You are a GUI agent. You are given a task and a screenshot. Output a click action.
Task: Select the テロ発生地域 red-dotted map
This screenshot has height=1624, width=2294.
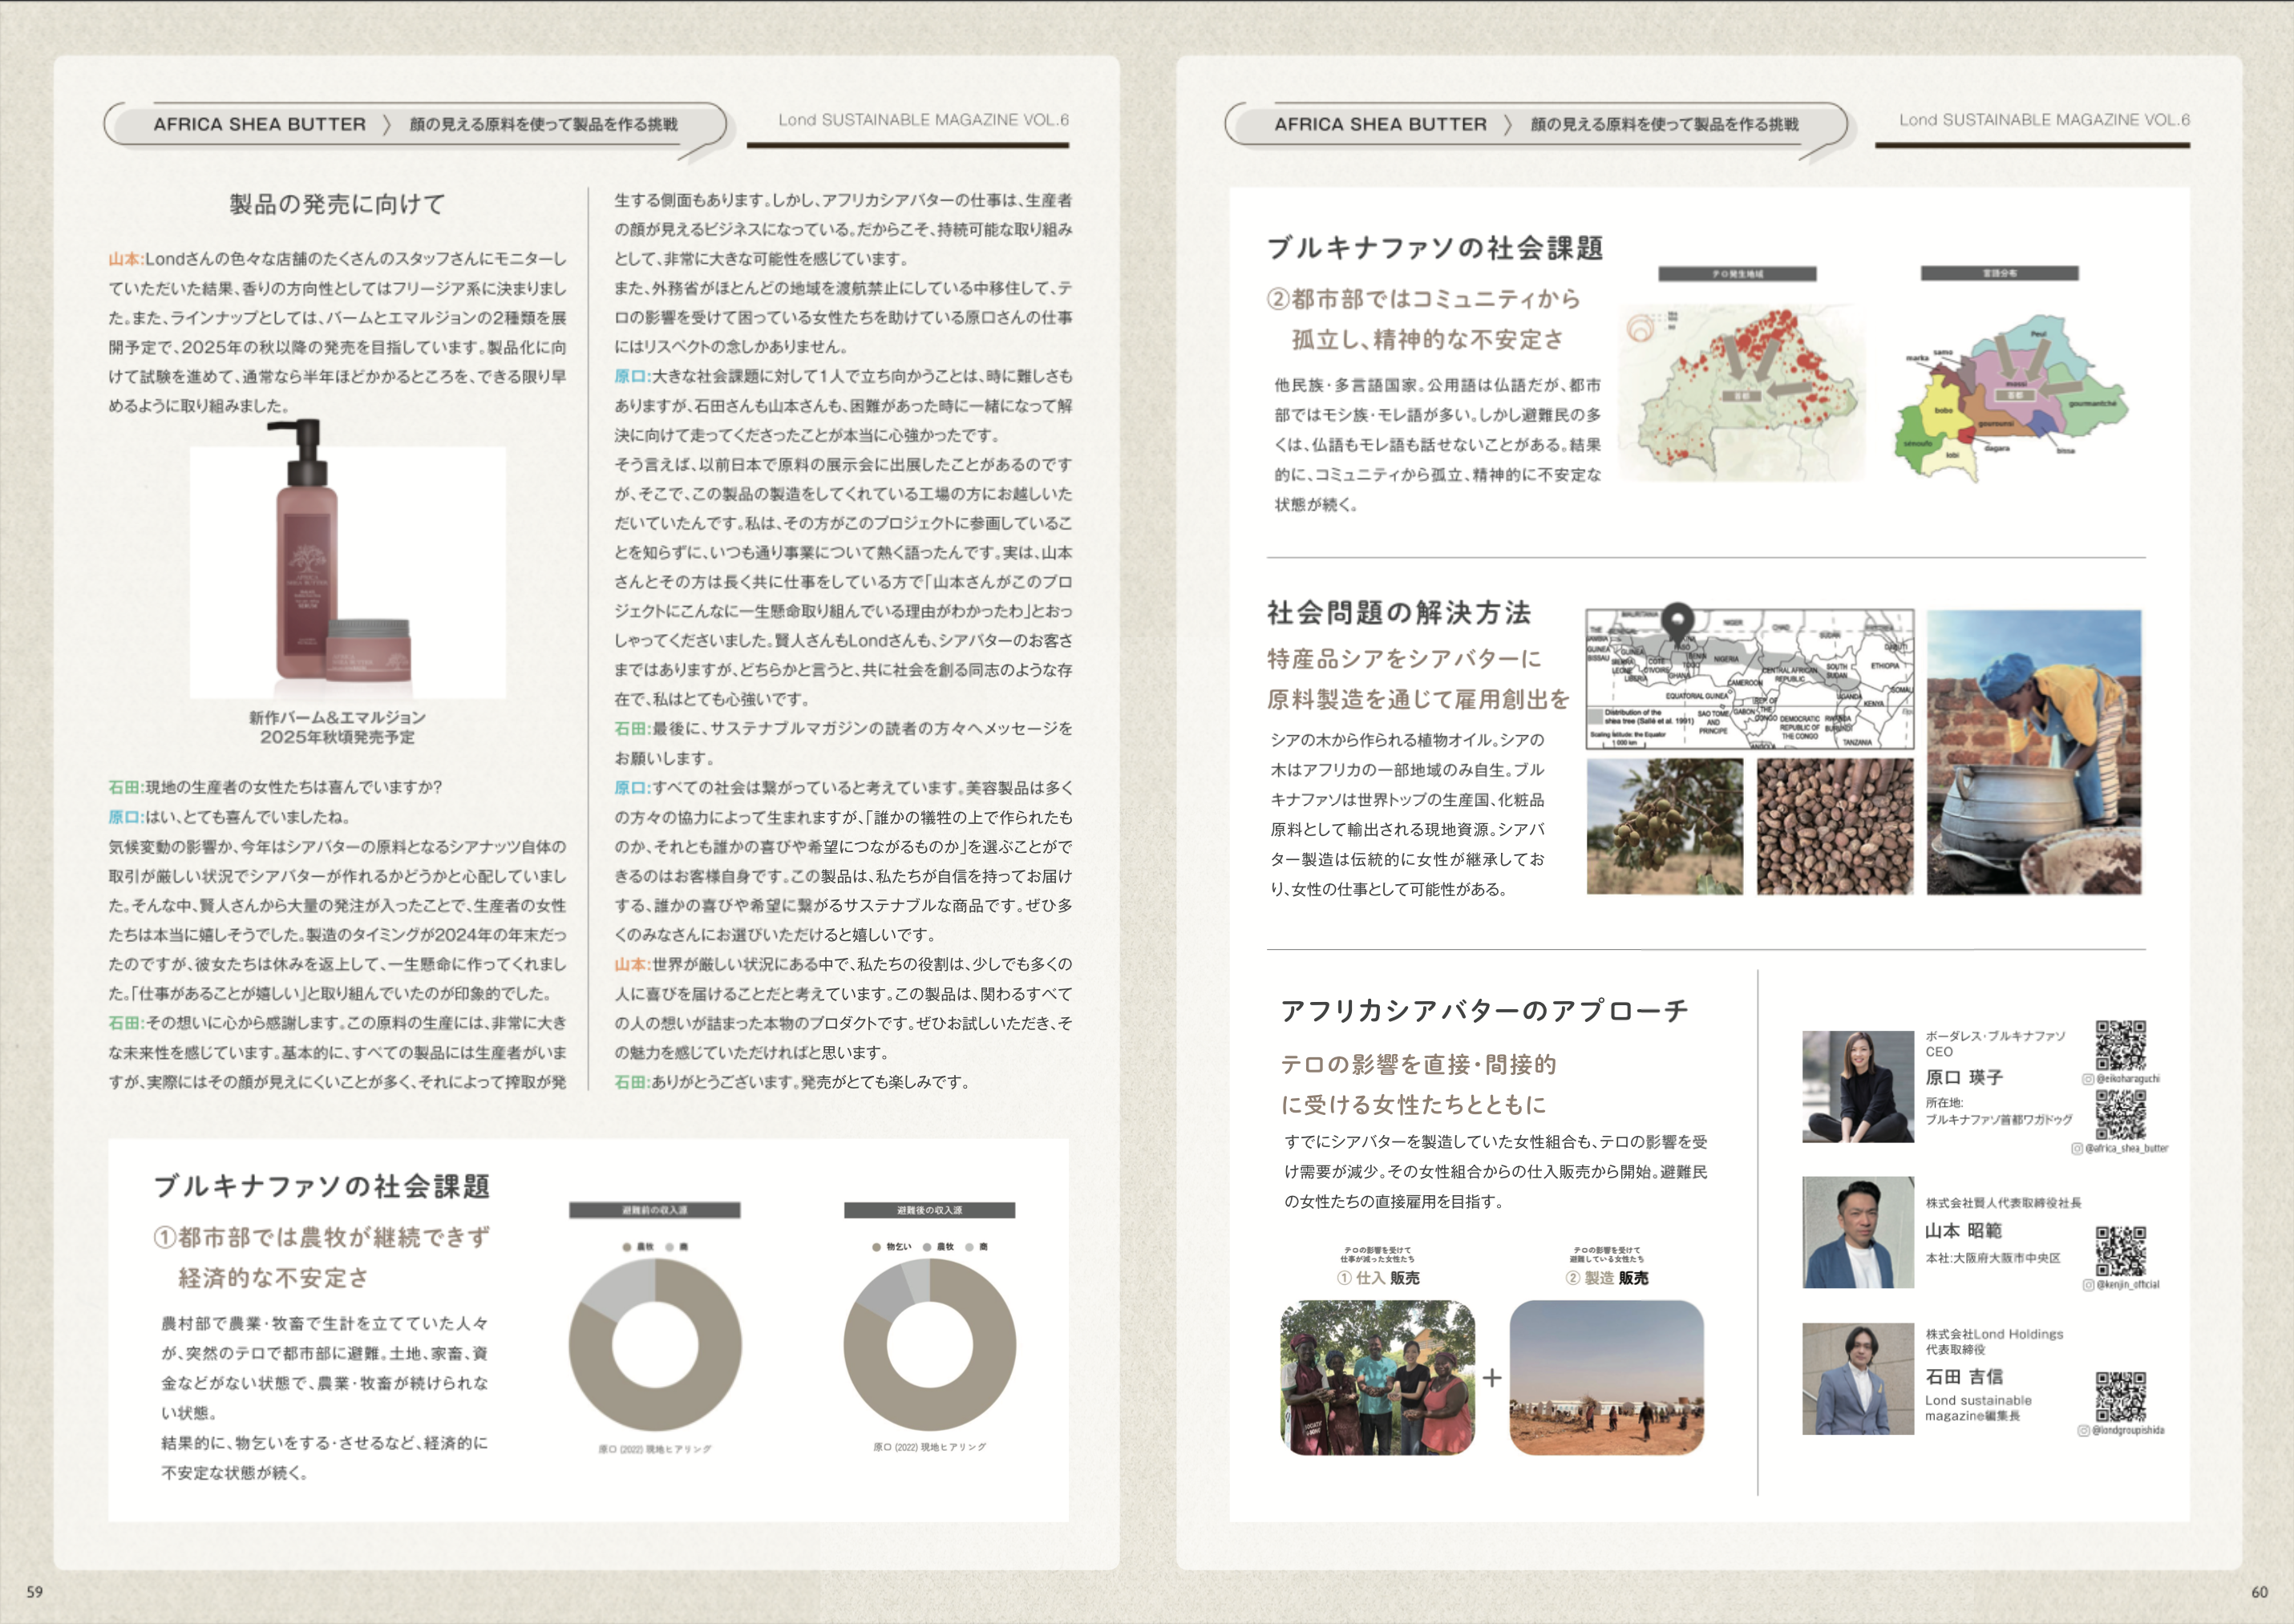(x=1741, y=393)
